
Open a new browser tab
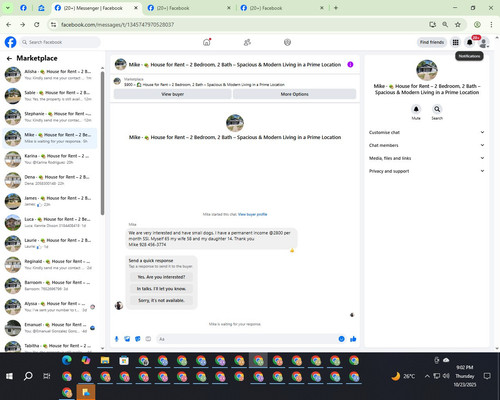click(336, 8)
